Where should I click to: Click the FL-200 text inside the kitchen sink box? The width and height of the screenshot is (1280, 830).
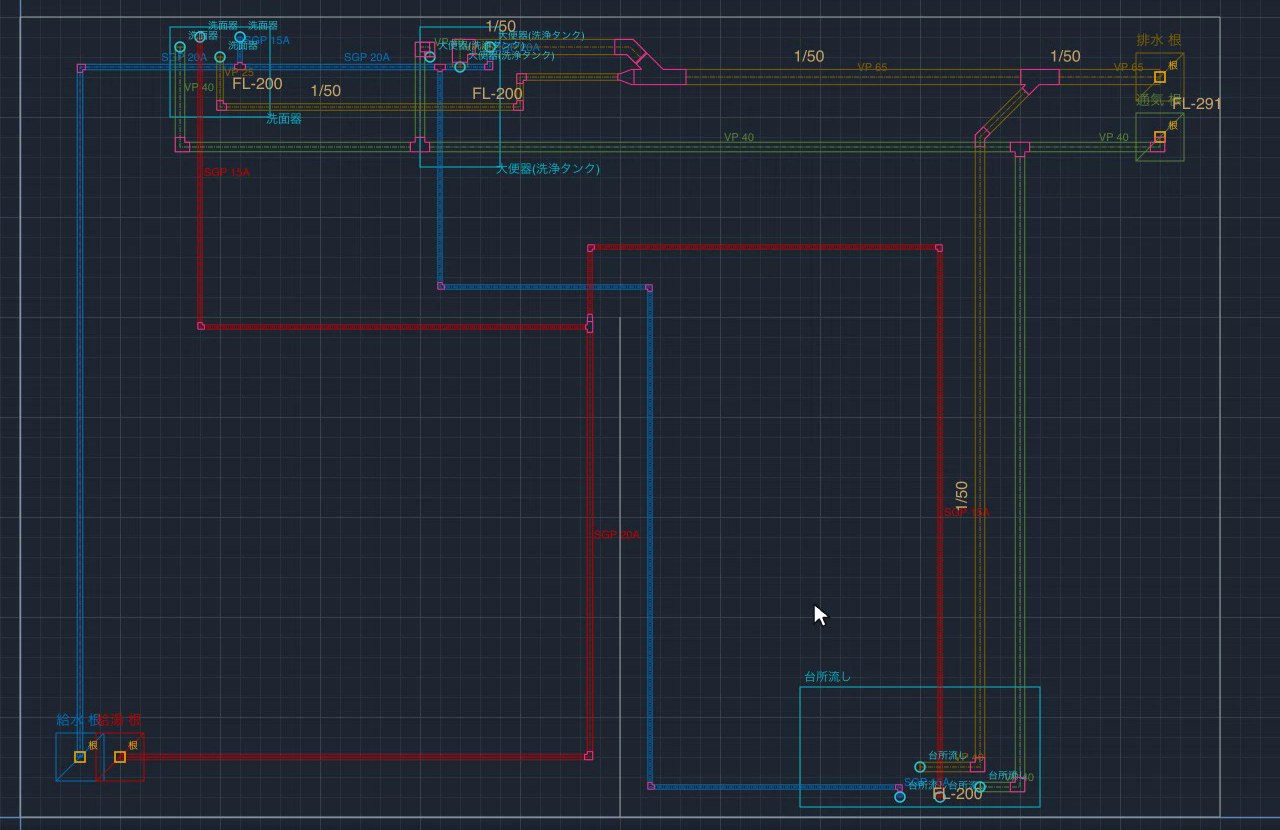(x=958, y=794)
